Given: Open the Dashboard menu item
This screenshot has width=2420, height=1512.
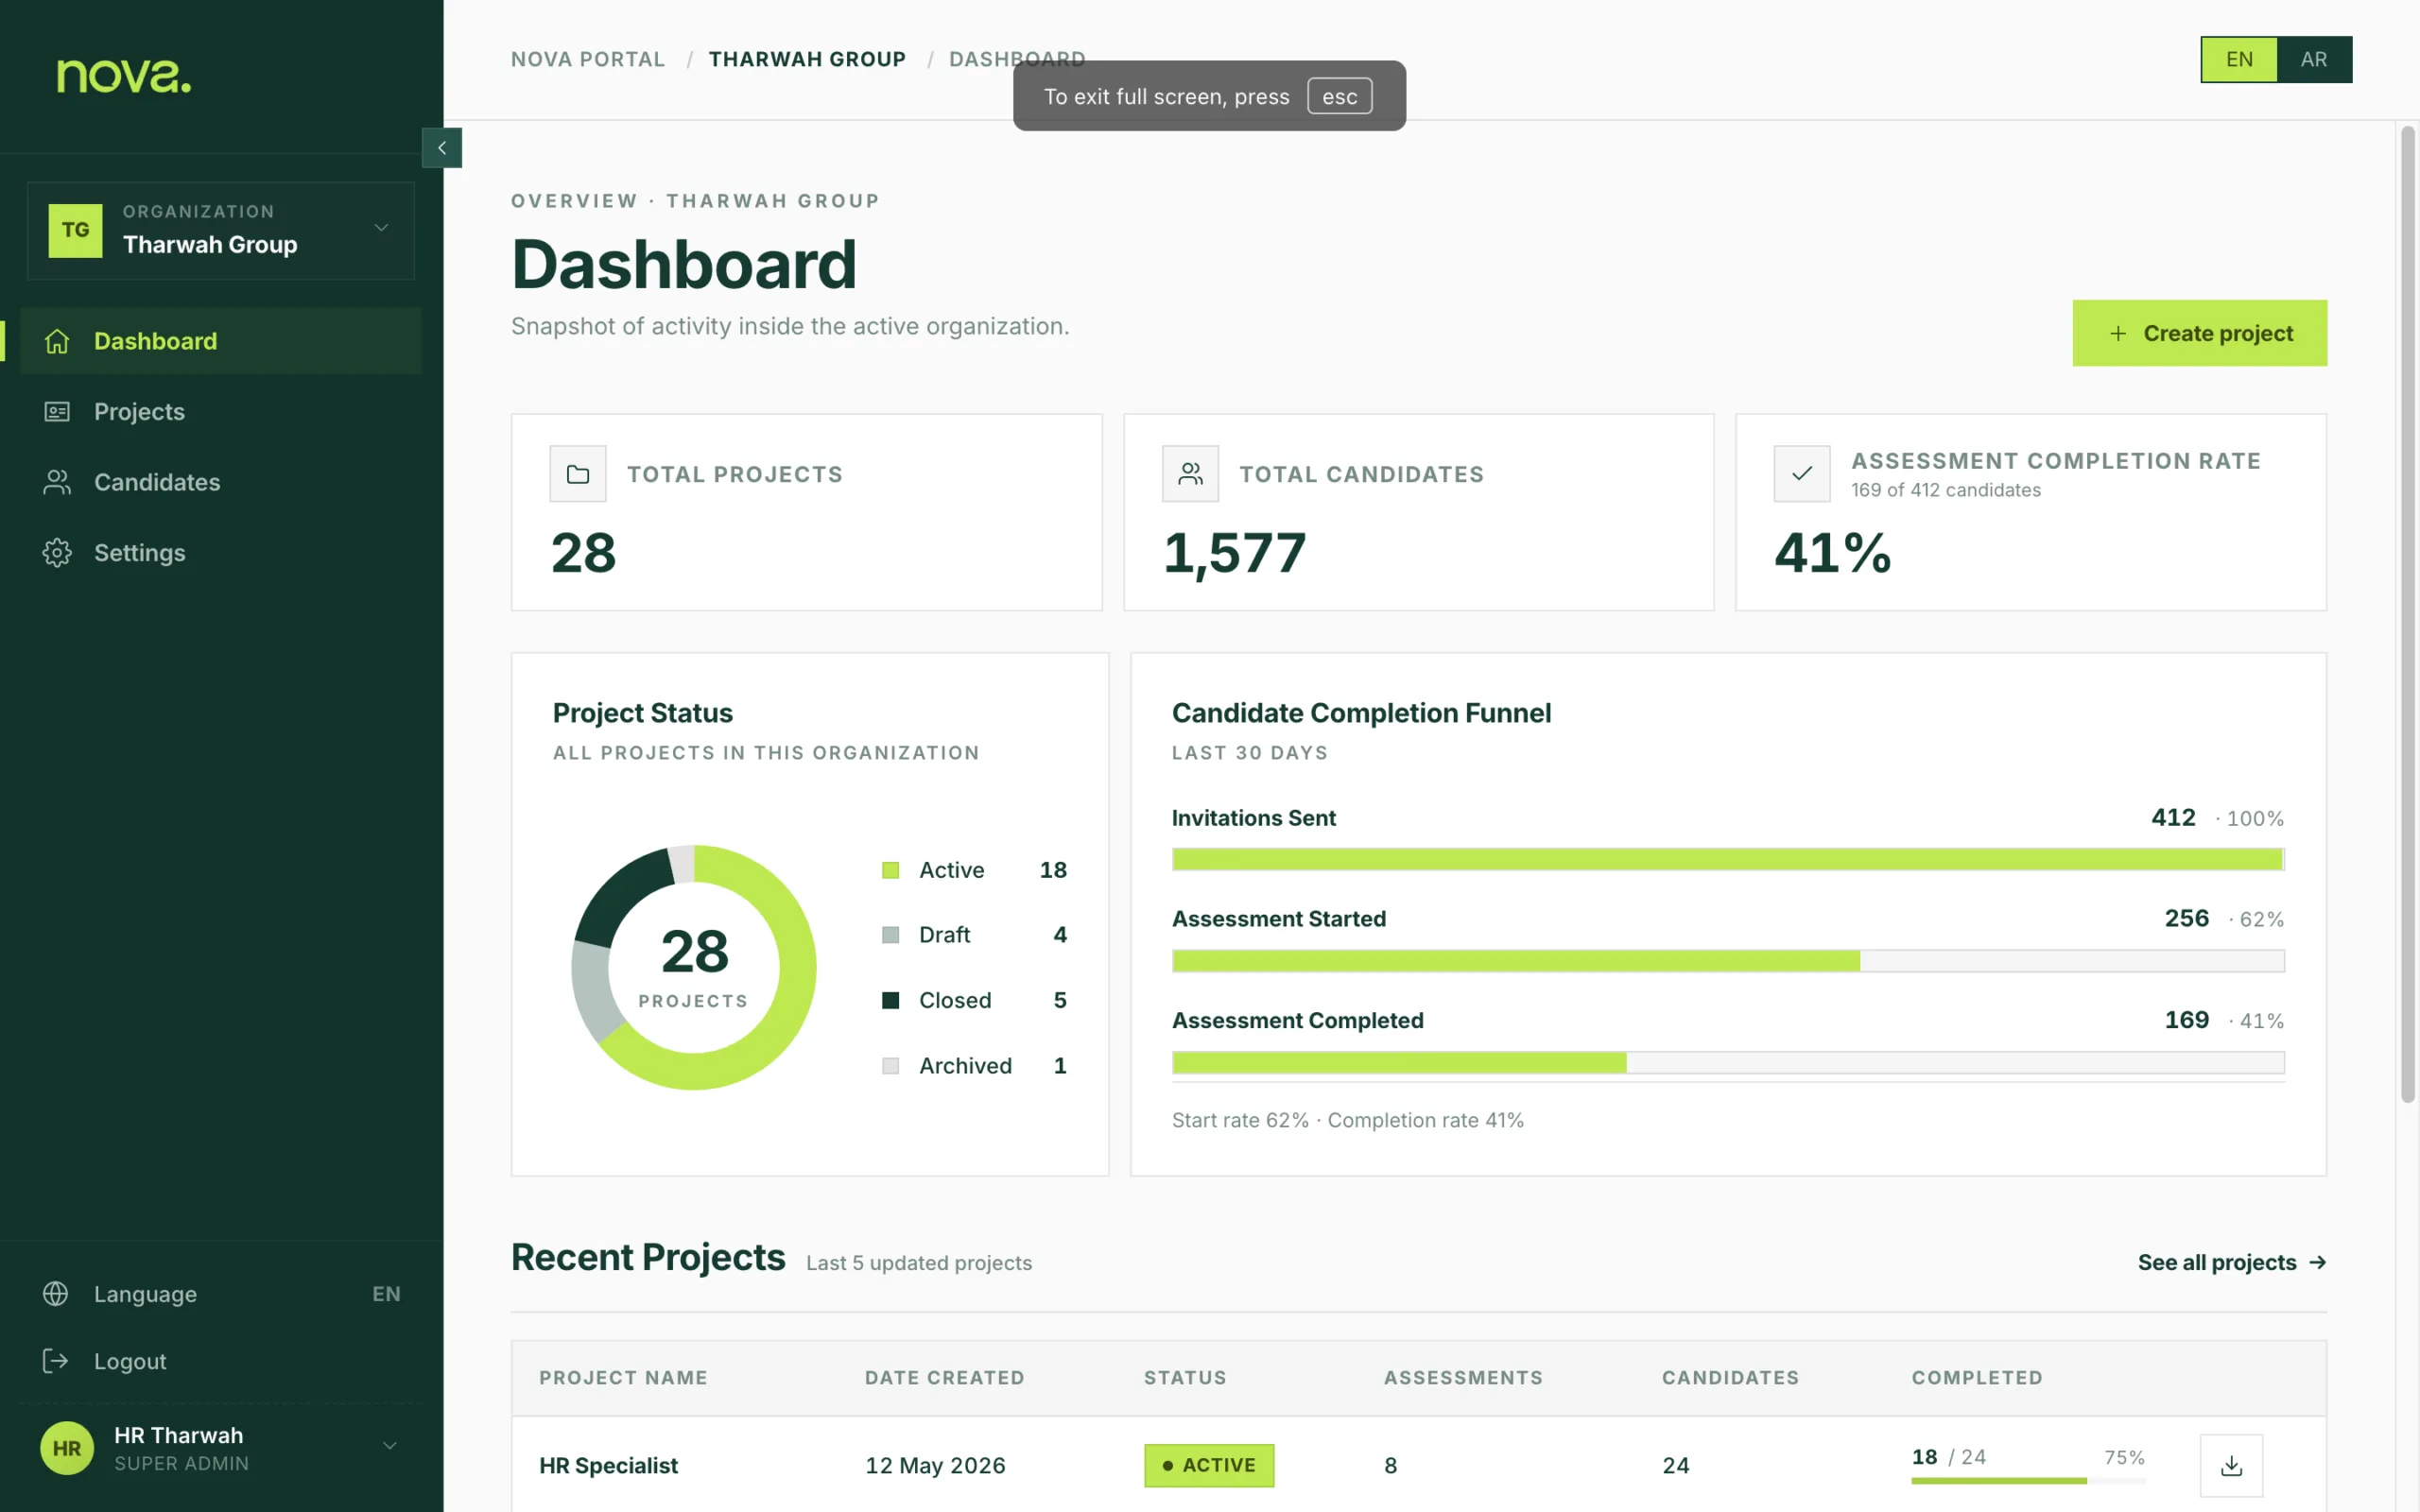Looking at the screenshot, I should coord(221,341).
